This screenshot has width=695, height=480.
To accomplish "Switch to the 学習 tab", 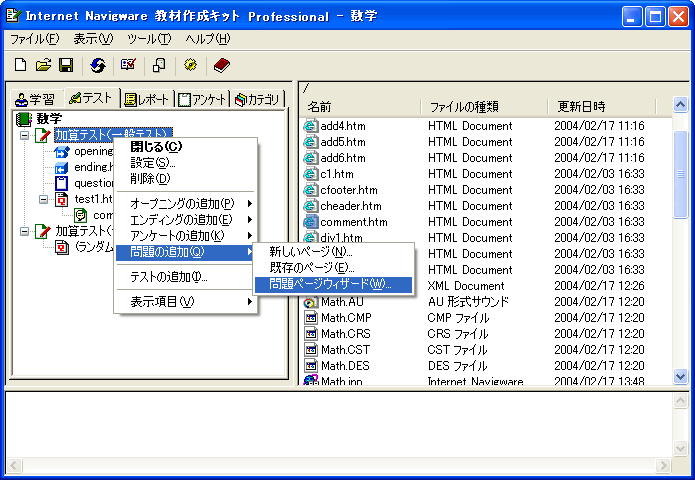I will [x=35, y=98].
